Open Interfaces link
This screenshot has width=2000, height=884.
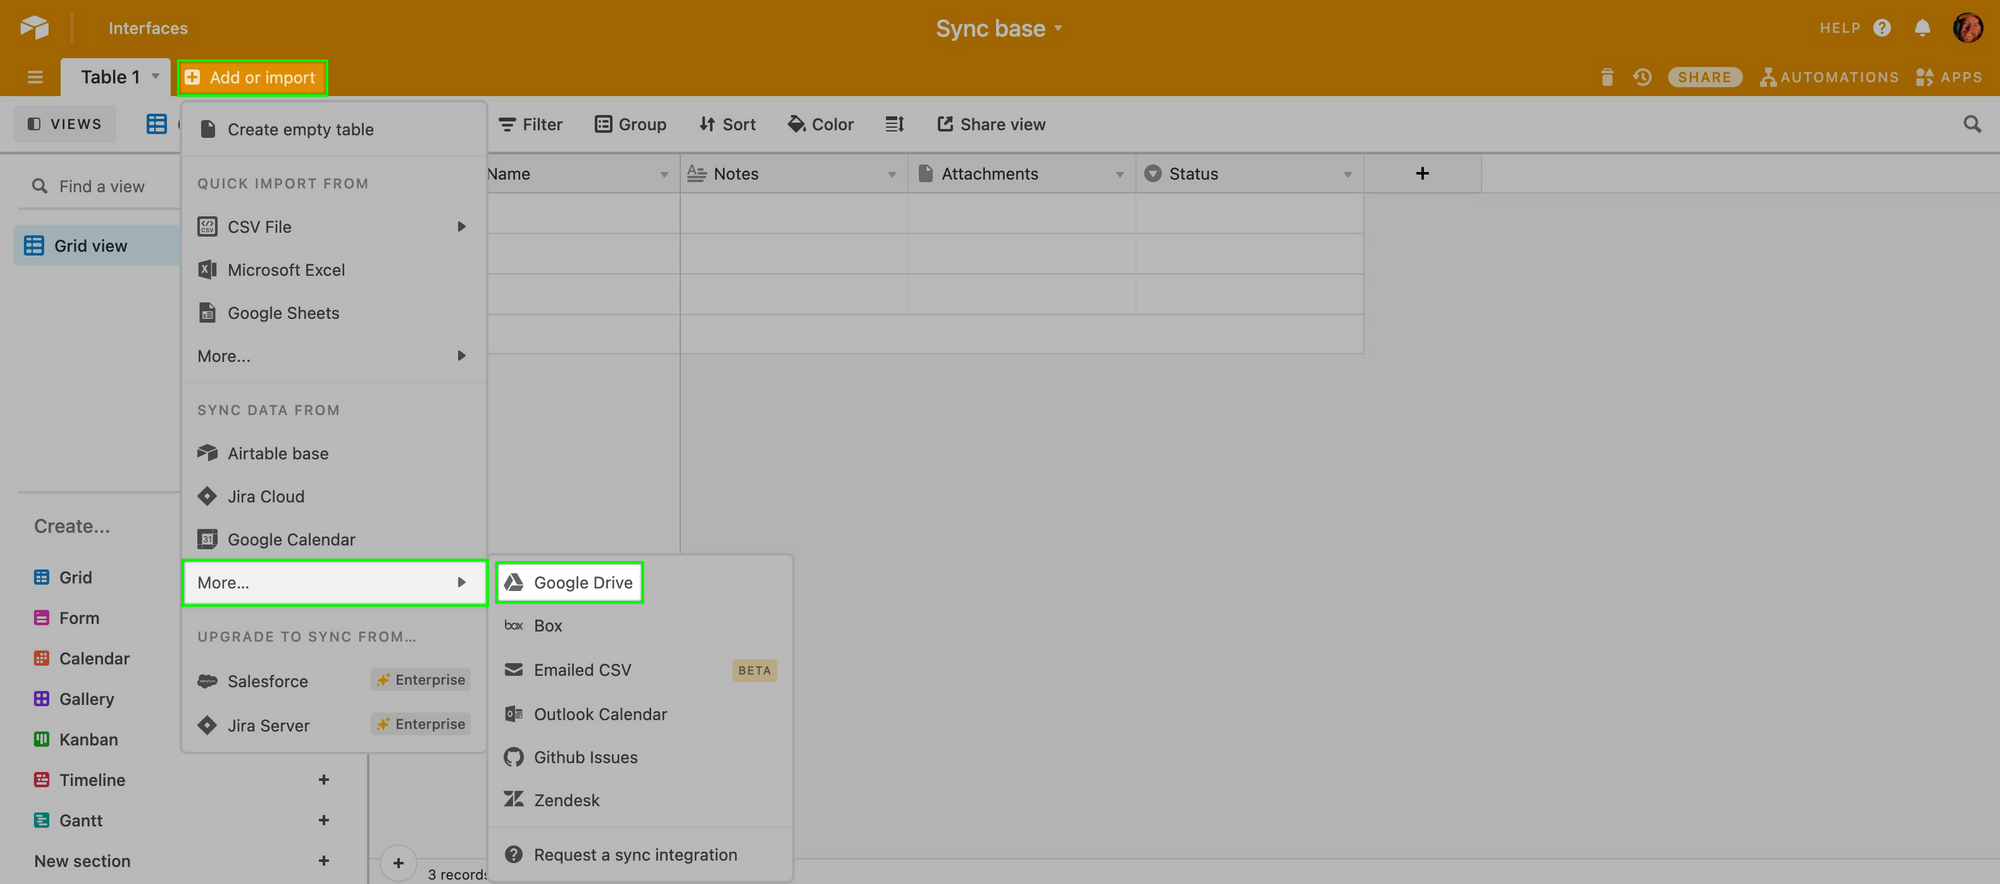pyautogui.click(x=148, y=28)
